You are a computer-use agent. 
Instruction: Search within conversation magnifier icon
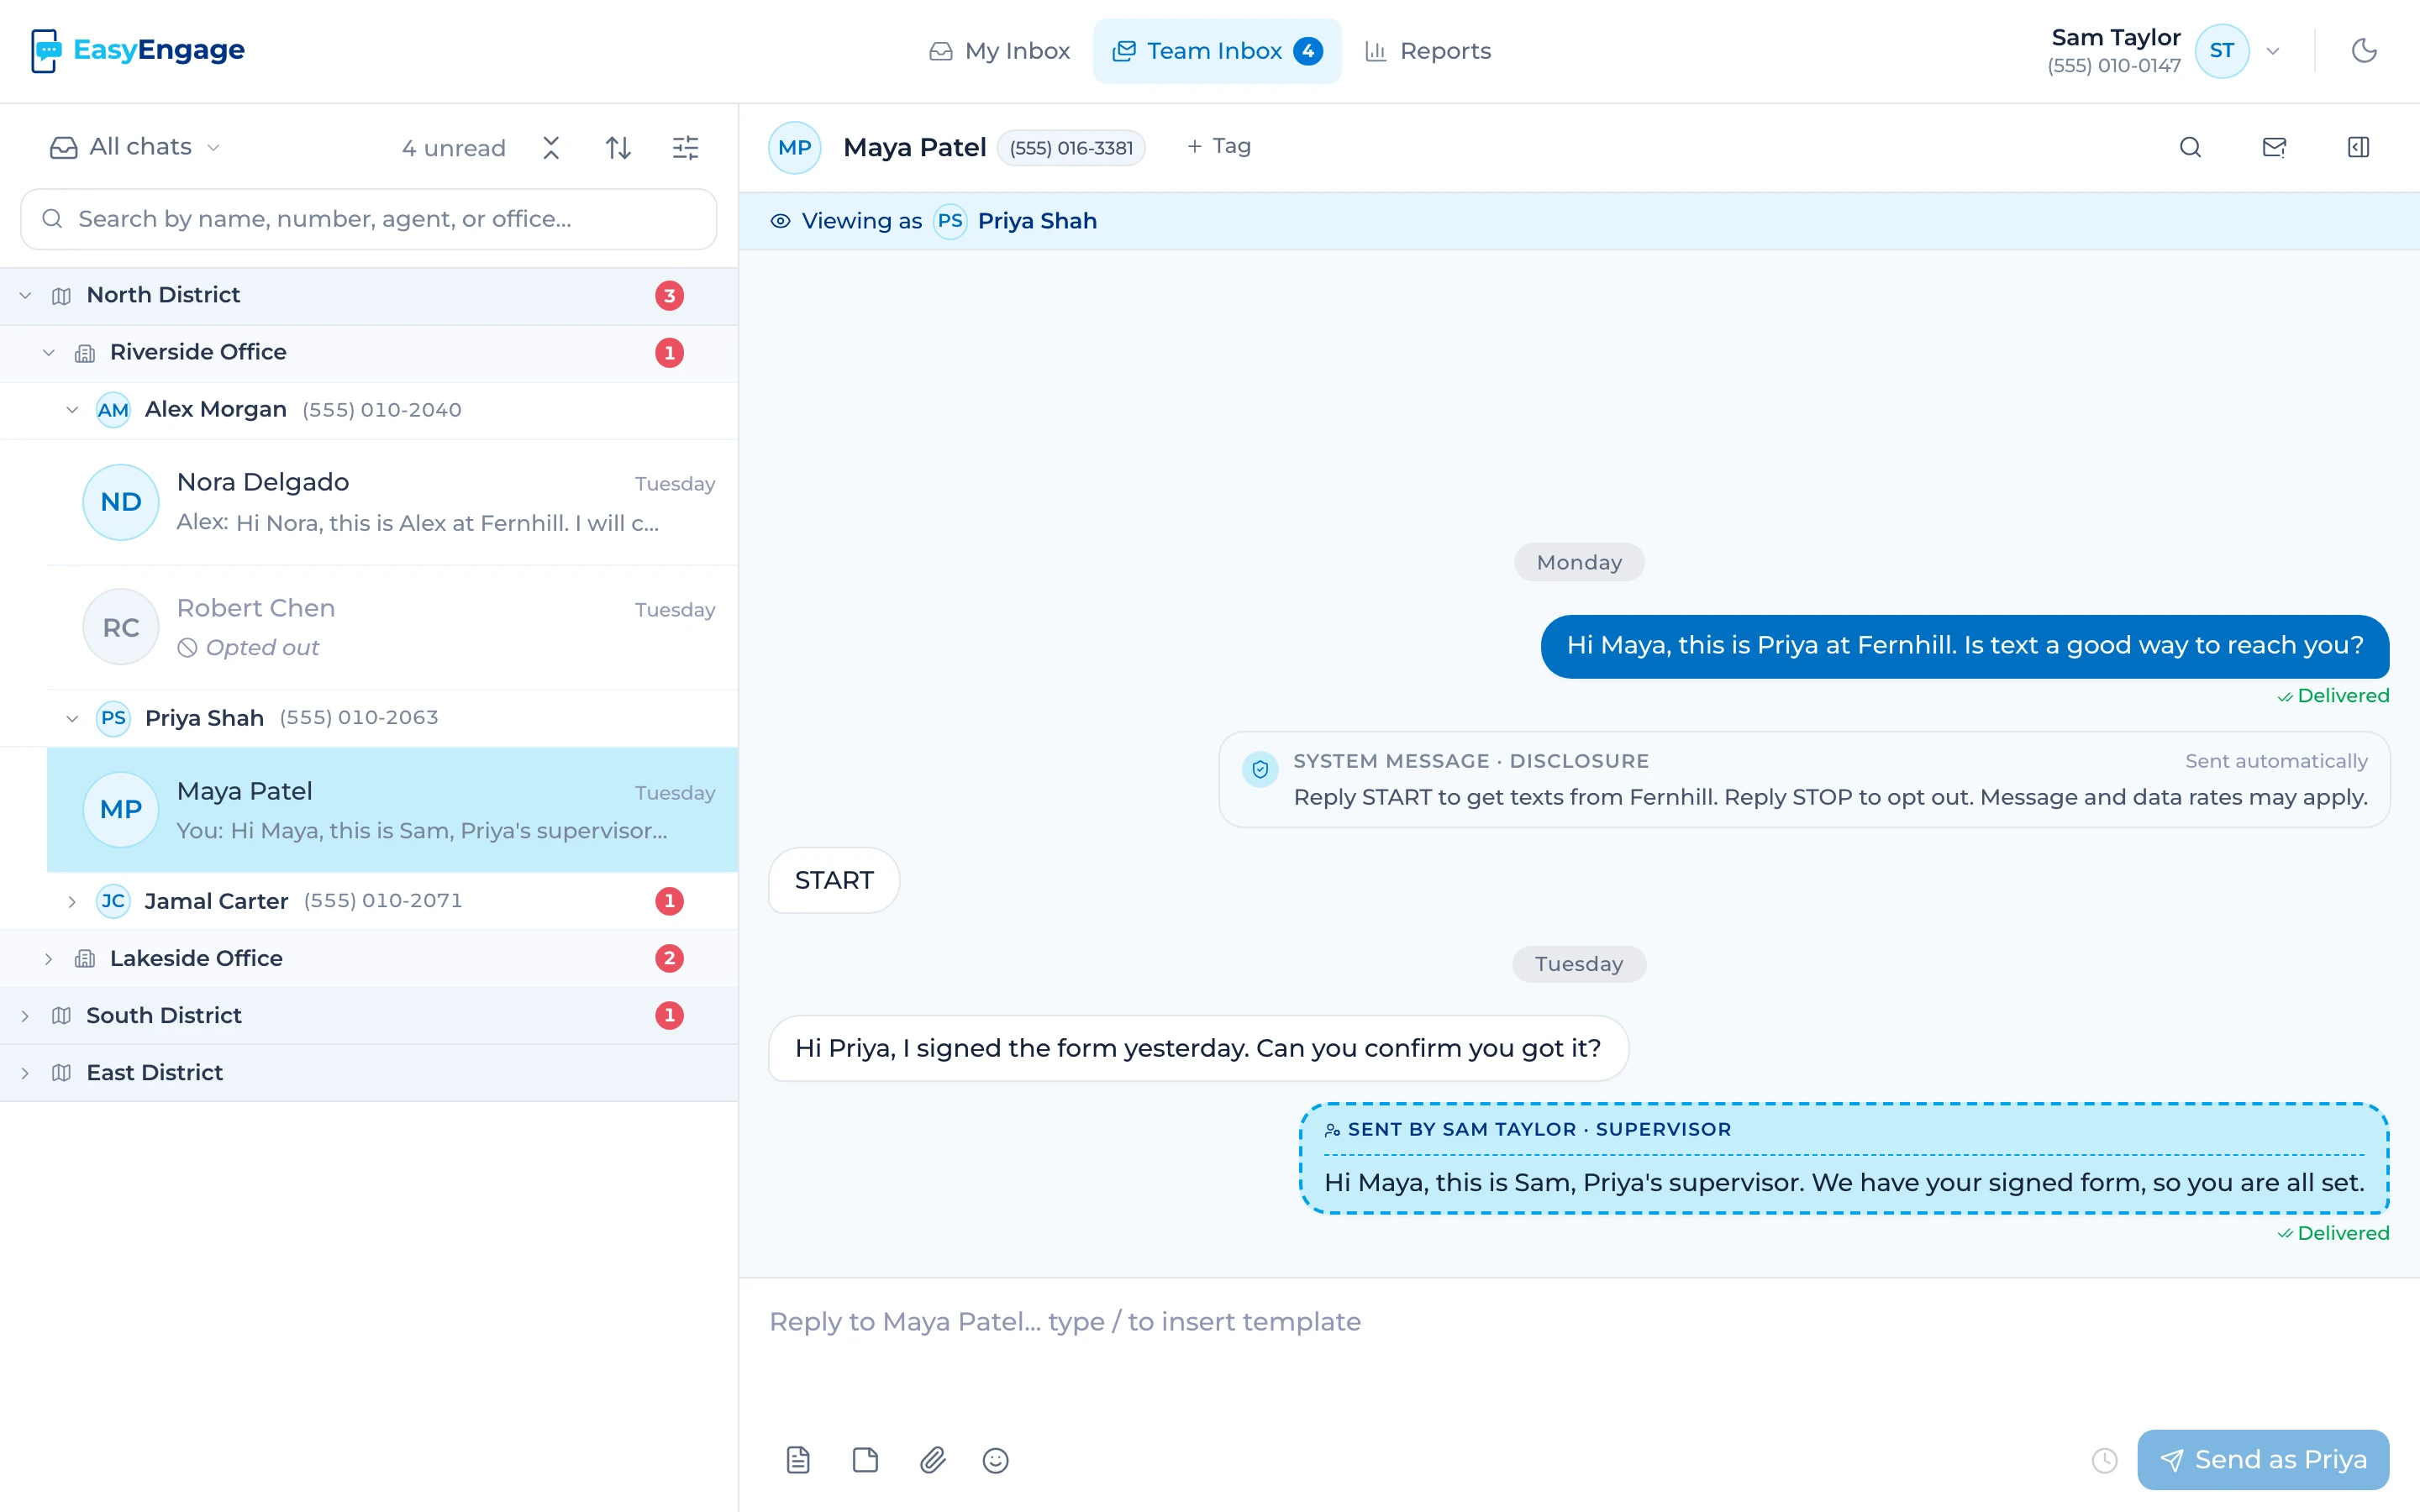click(x=2190, y=147)
